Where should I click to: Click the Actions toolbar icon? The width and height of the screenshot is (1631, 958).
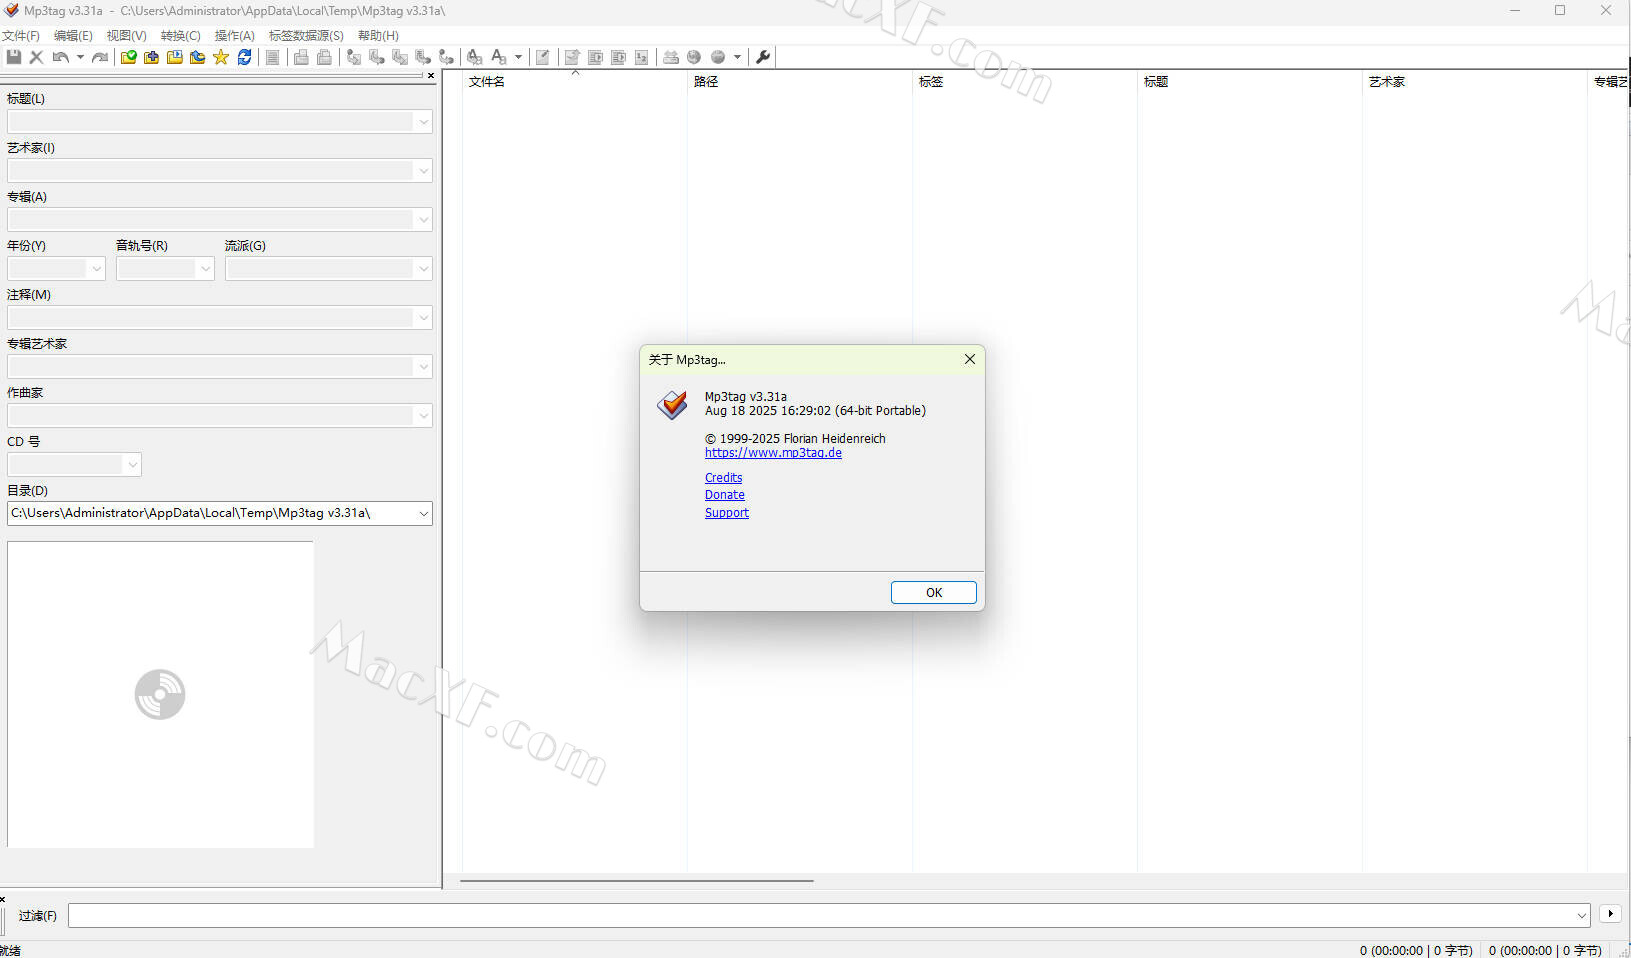tap(475, 57)
